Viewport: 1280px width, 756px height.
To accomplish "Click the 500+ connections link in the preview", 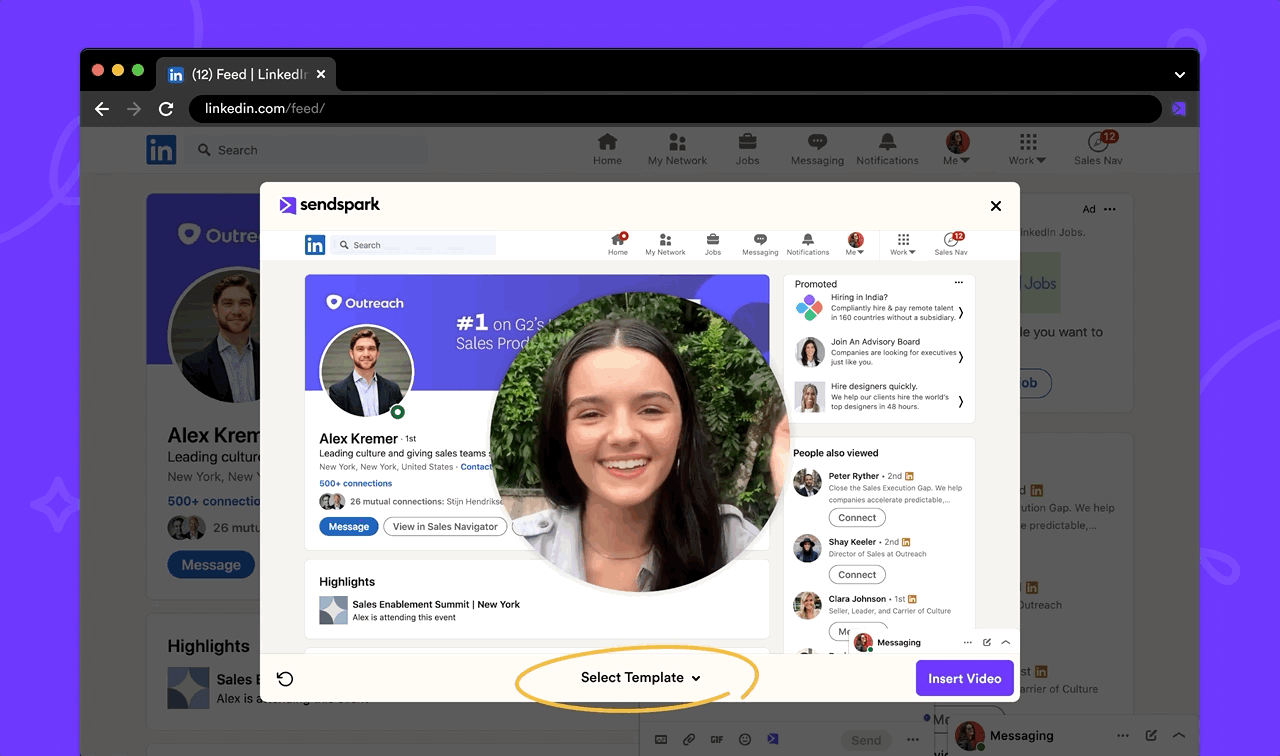I will click(355, 484).
